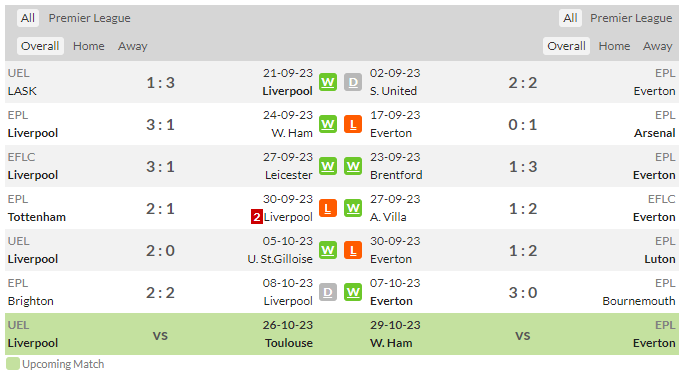This screenshot has width=683, height=374.
Task: Select the left panel Overall tab
Action: (40, 46)
